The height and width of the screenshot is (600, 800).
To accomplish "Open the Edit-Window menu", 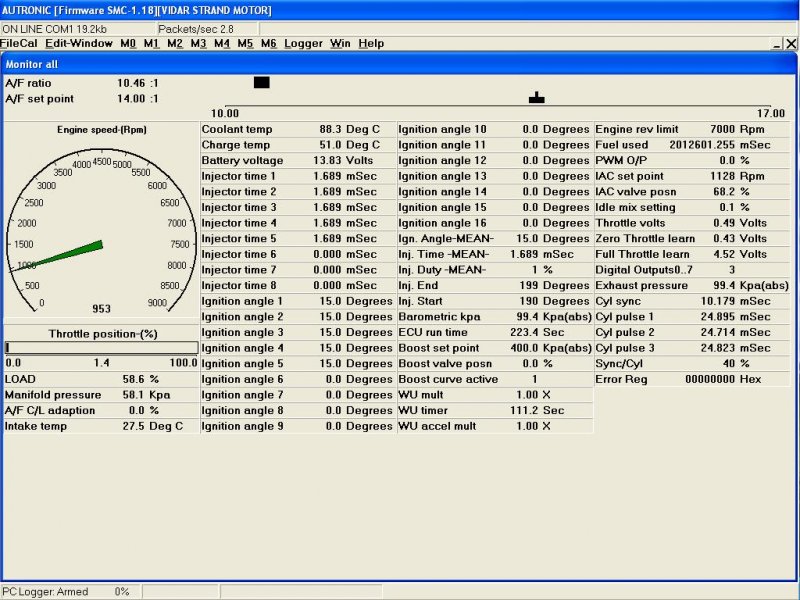I will (x=79, y=44).
